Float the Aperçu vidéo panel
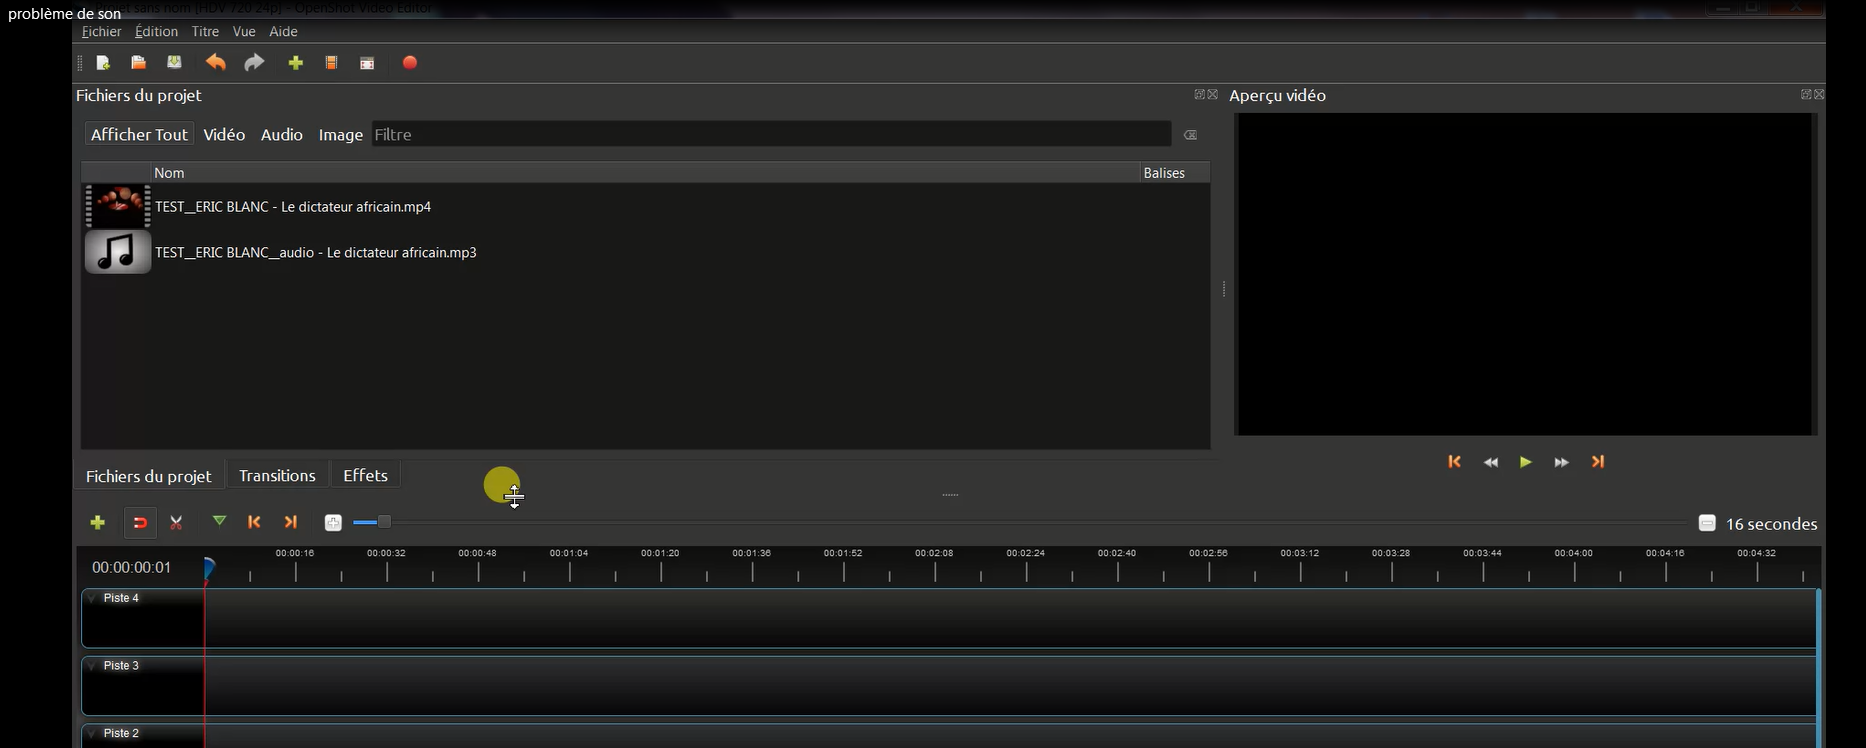The height and width of the screenshot is (748, 1866). [x=1806, y=95]
